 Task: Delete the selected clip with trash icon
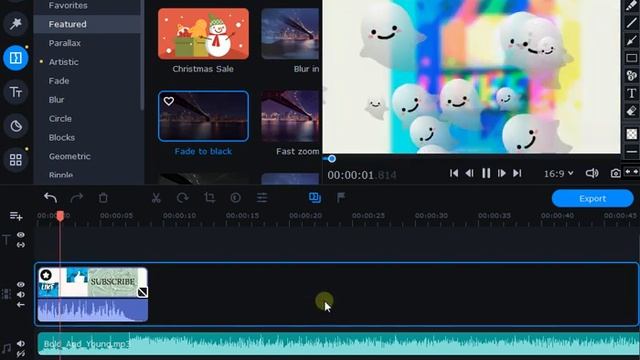[103, 198]
